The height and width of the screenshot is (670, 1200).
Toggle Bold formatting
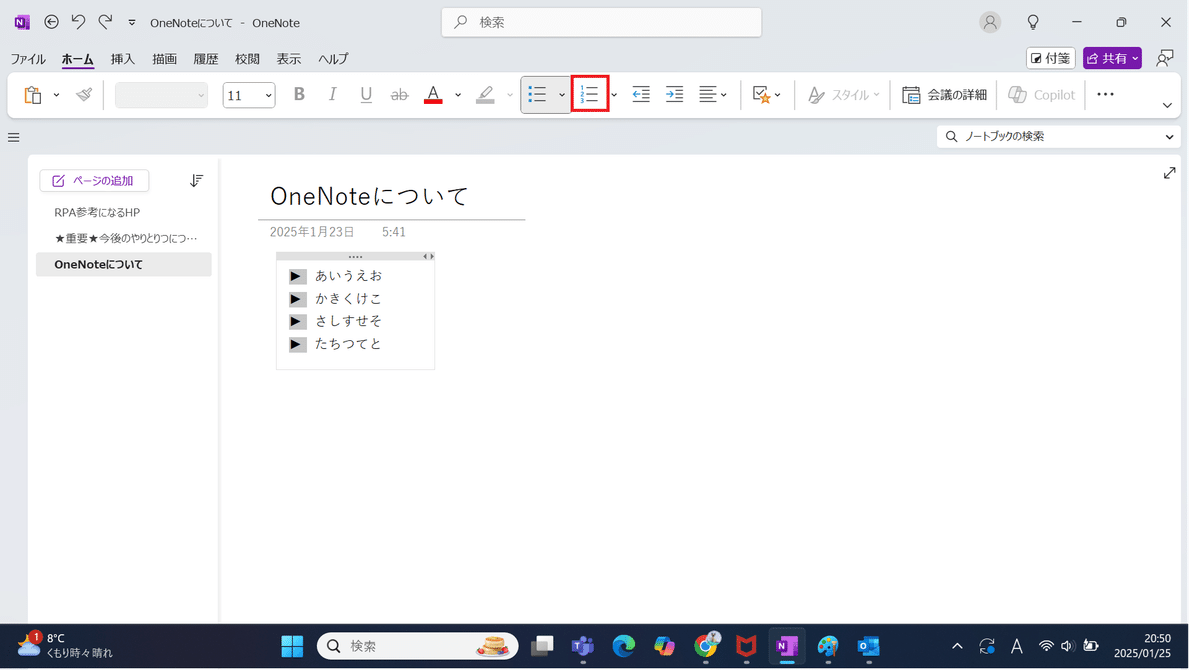point(299,94)
